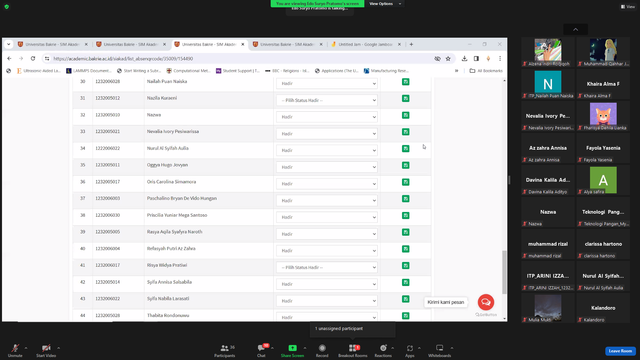Open Zoom Chat panel

point(261,350)
